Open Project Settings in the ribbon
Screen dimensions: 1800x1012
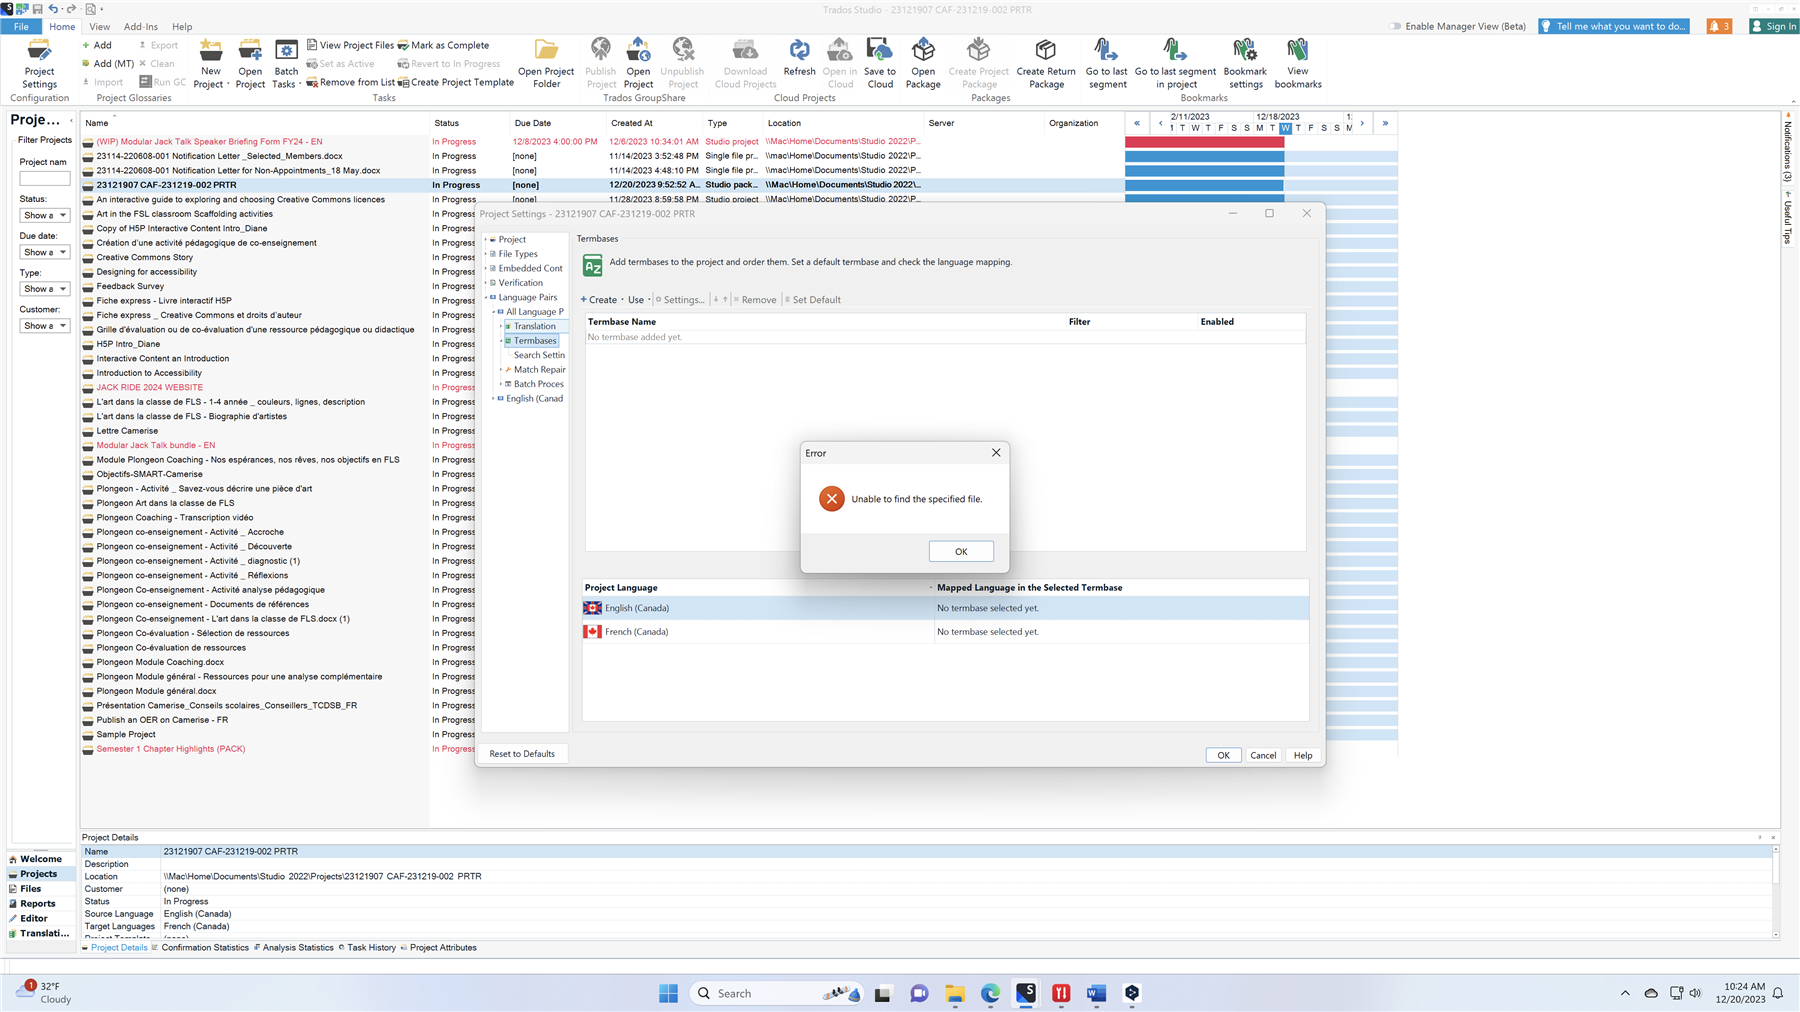39,64
